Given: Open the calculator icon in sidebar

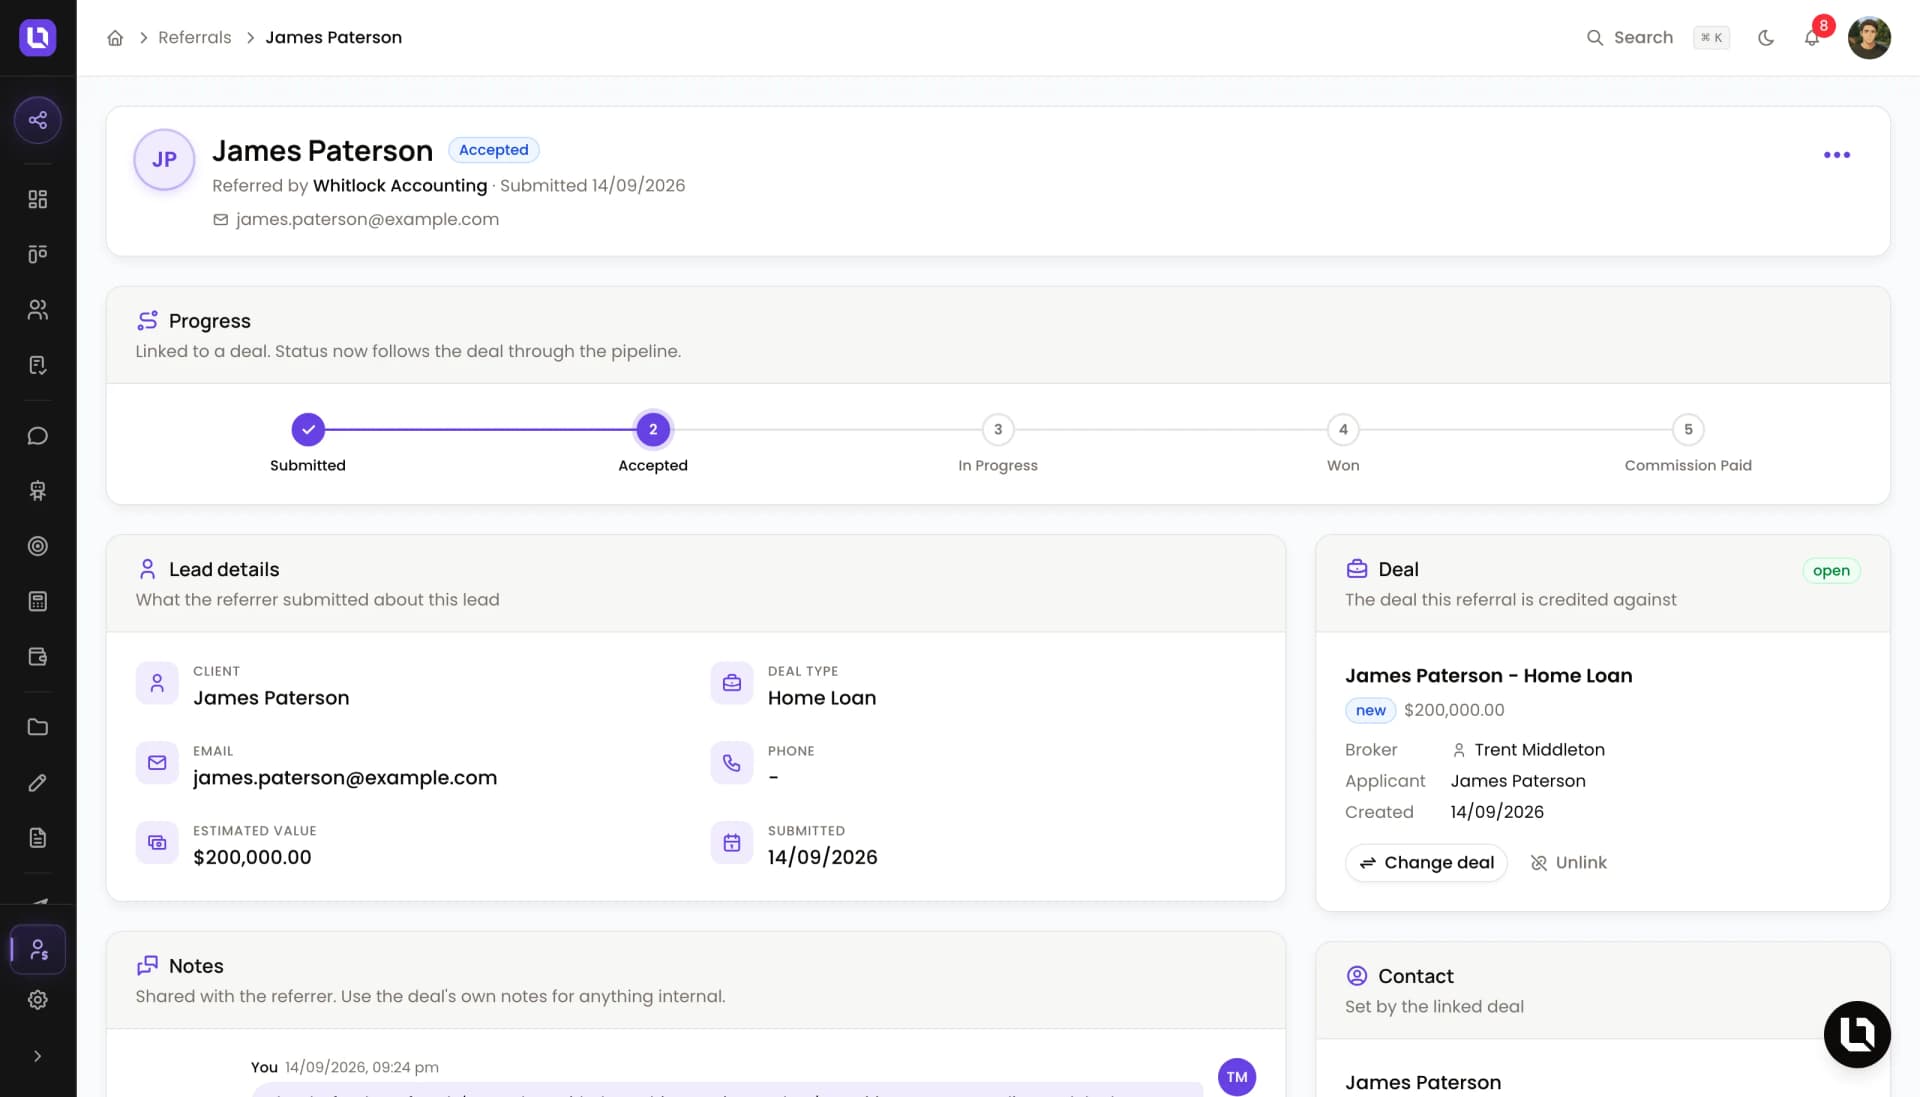Looking at the screenshot, I should pos(38,601).
